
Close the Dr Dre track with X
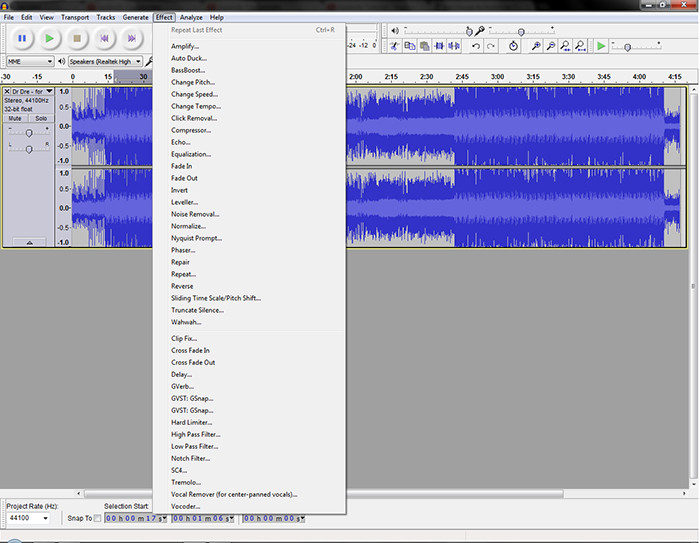[7, 91]
